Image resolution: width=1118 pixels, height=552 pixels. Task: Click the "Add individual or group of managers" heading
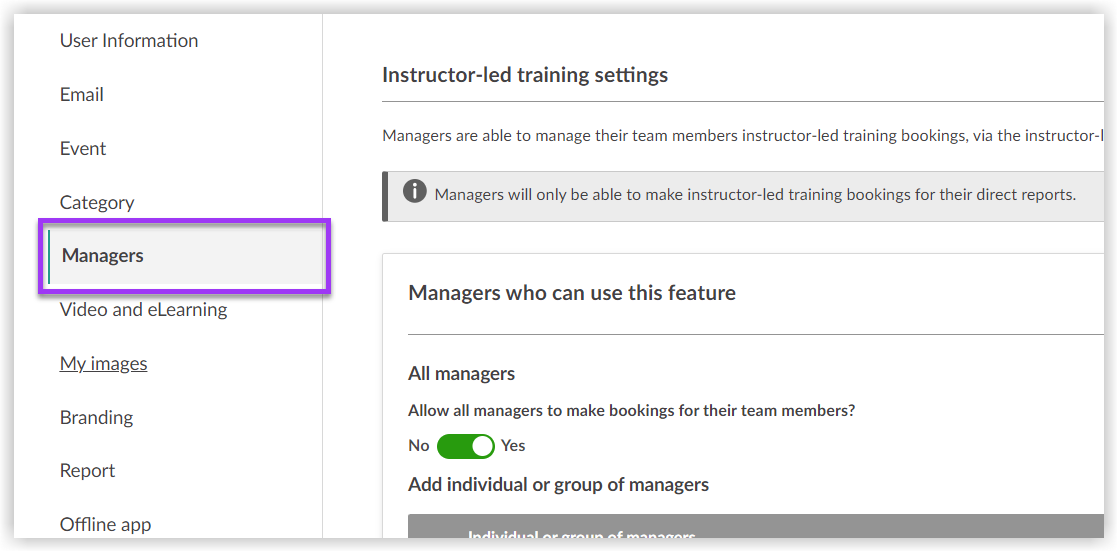click(x=558, y=485)
